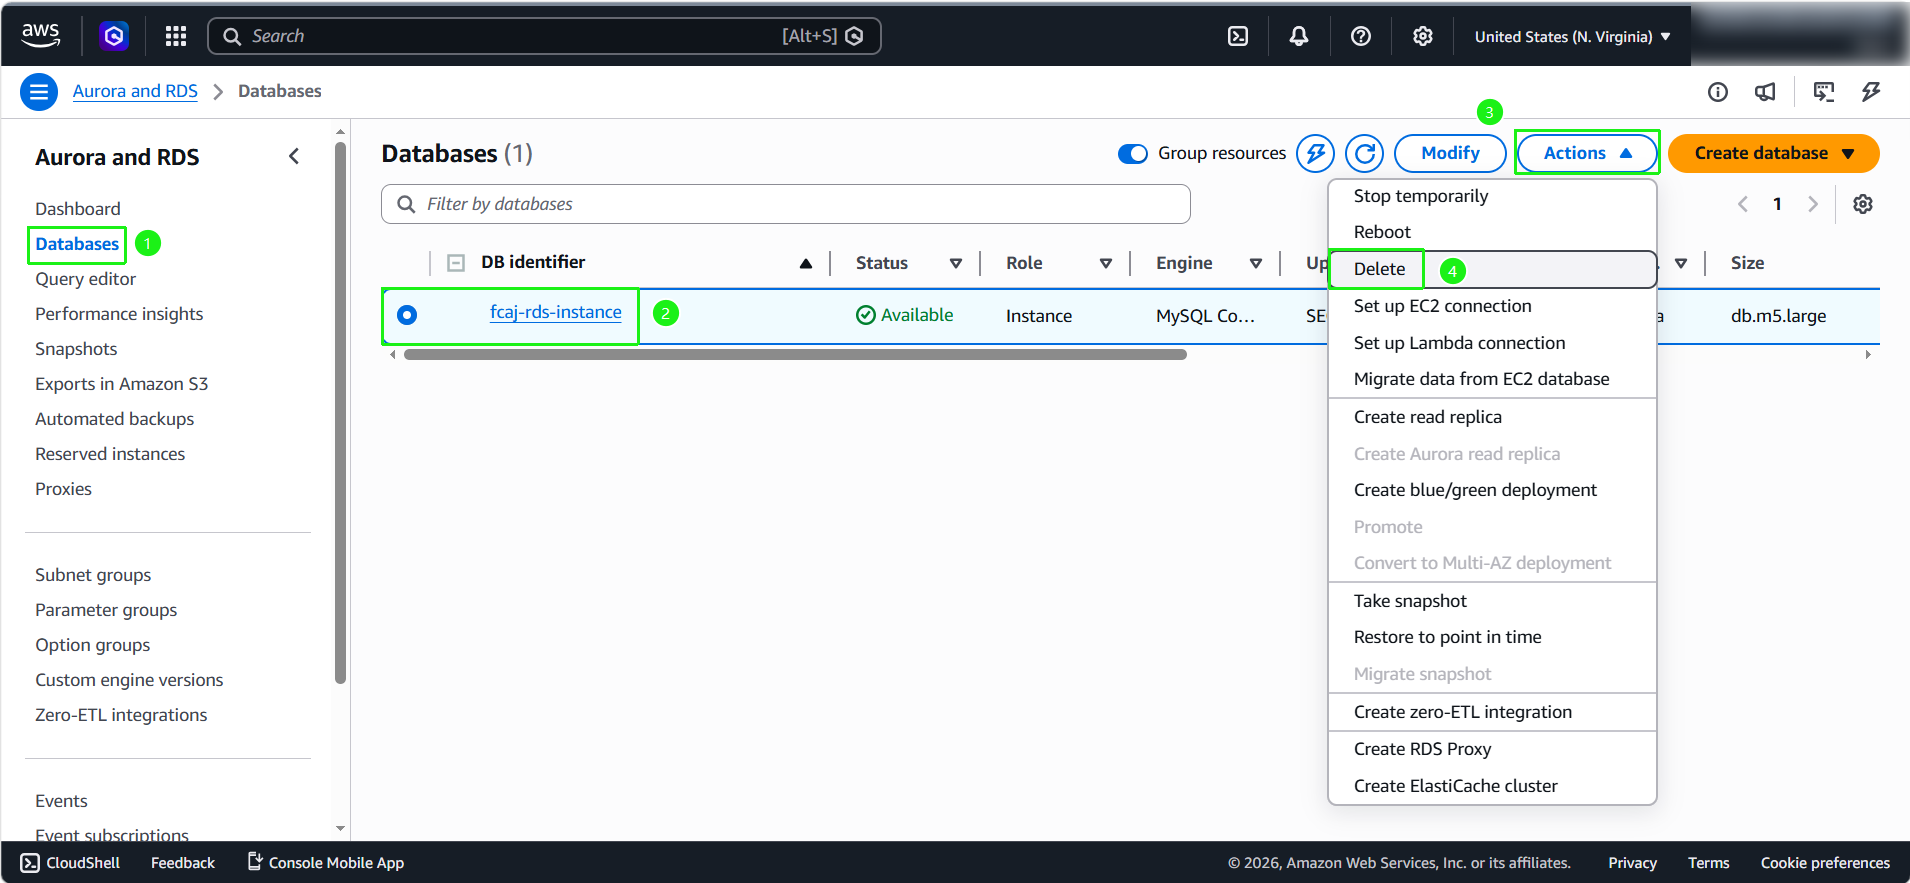Collapse the Aurora and RDS side panel

tap(294, 156)
